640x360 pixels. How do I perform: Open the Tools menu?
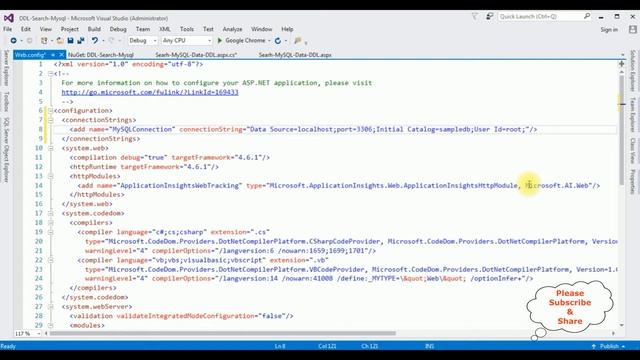point(187,29)
